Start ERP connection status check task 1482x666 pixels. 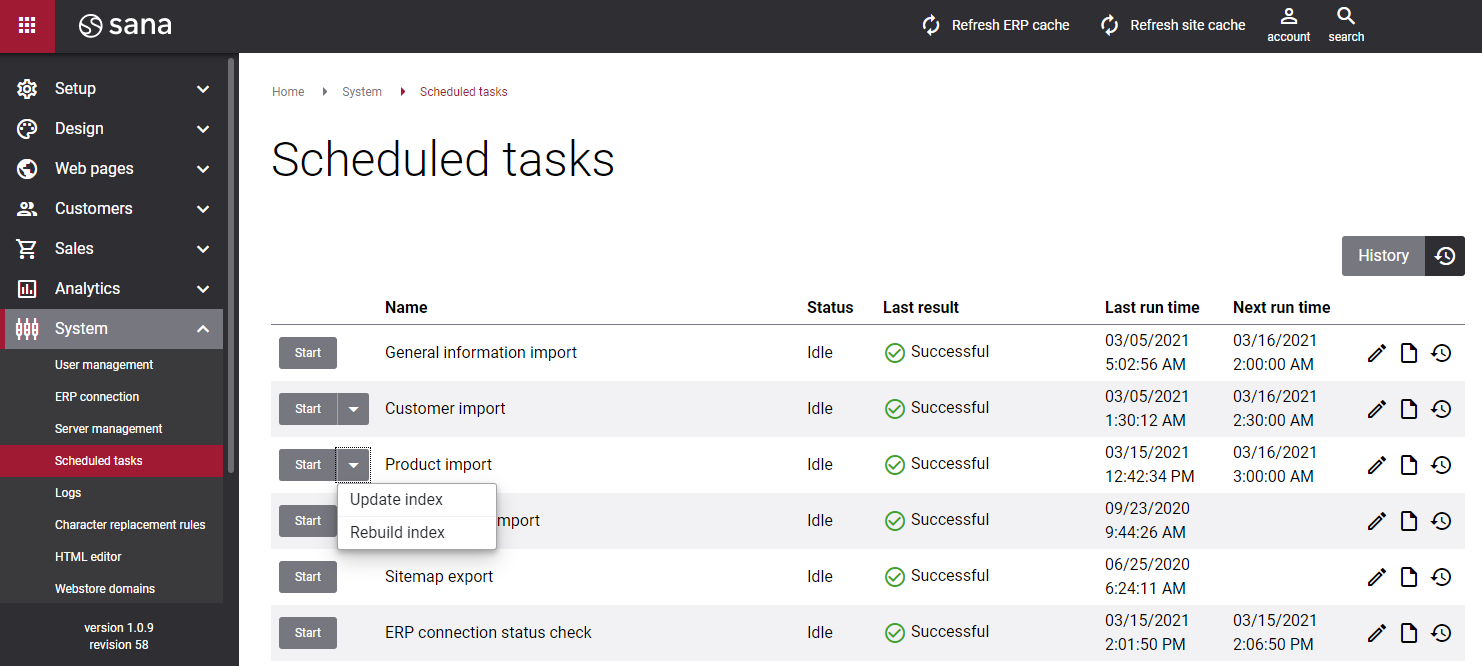[x=308, y=633]
